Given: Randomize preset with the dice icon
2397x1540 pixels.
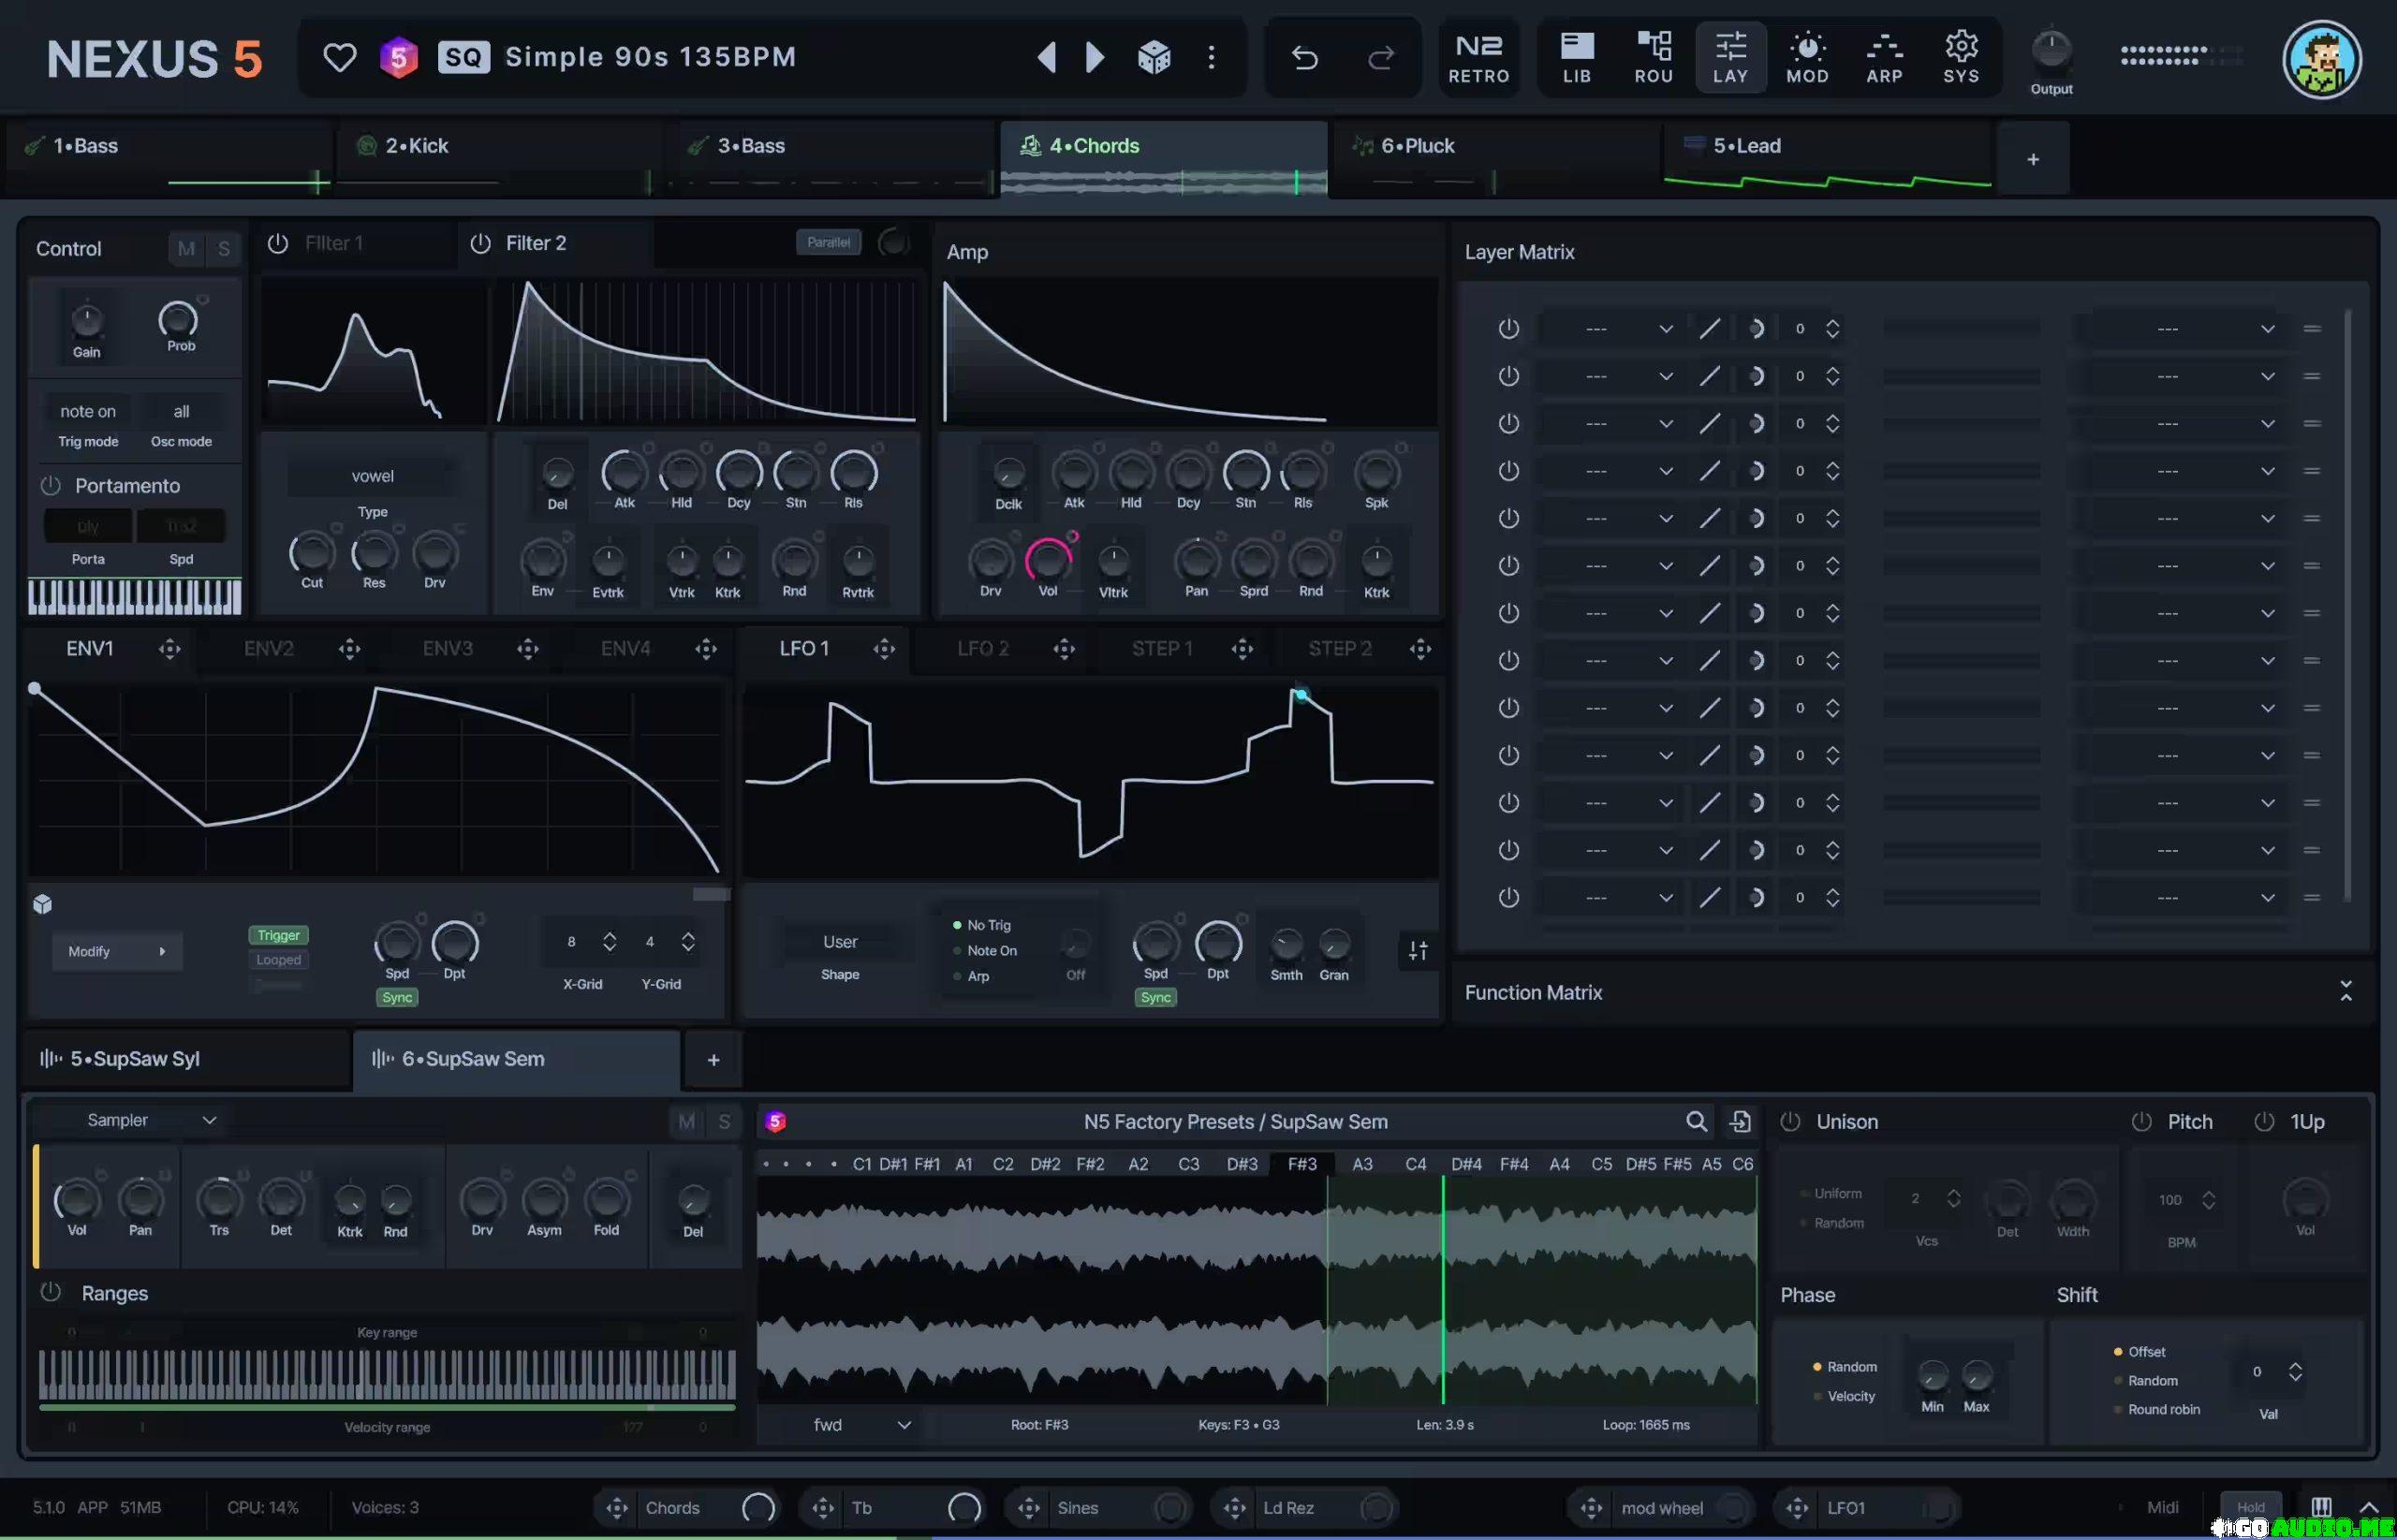Looking at the screenshot, I should tap(1154, 57).
